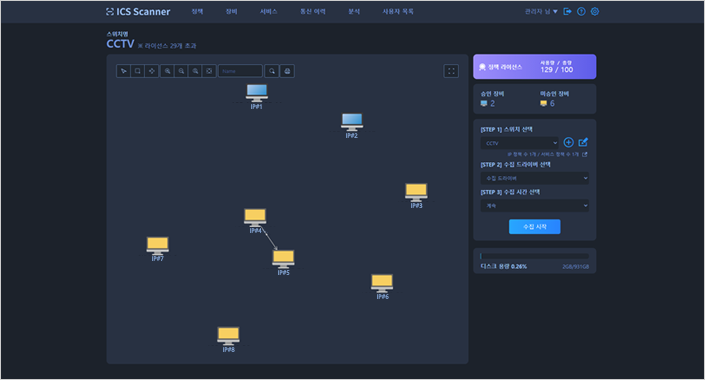Click the fit-to-screen icon before Name field
This screenshot has width=705, height=380.
tap(209, 71)
